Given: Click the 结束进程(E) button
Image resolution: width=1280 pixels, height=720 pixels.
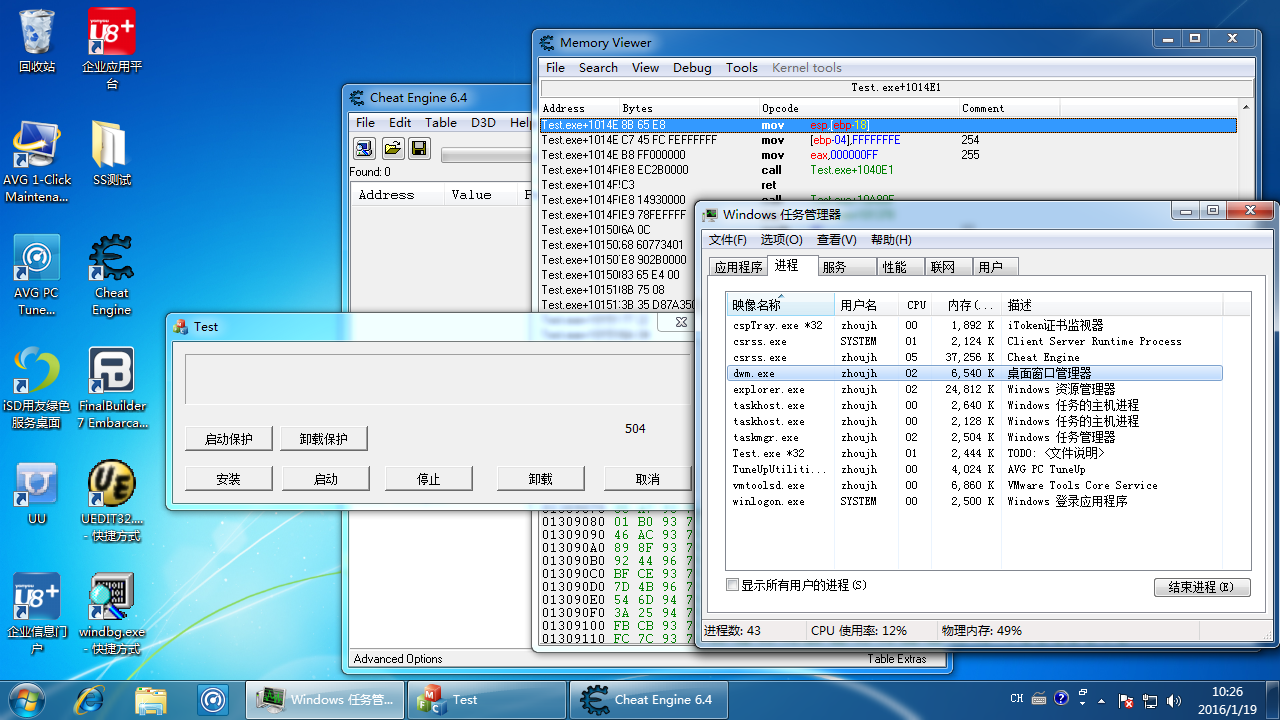Looking at the screenshot, I should coord(1202,587).
